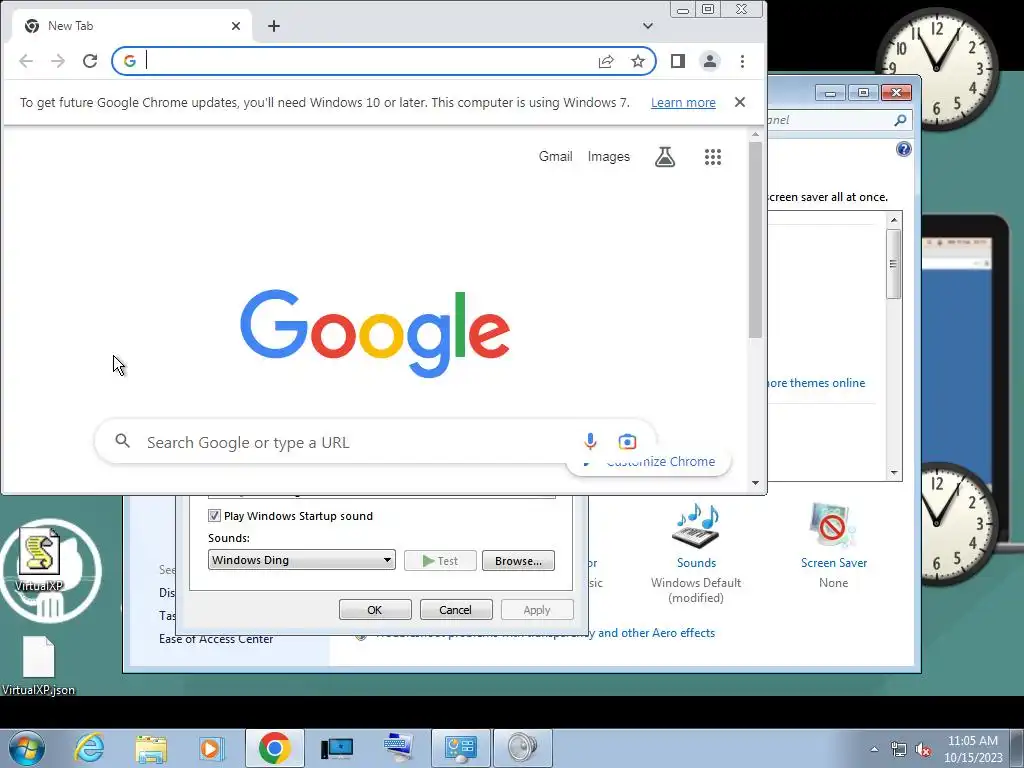Open the VirtualXP desktop shortcut
The width and height of the screenshot is (1024, 768).
39,562
